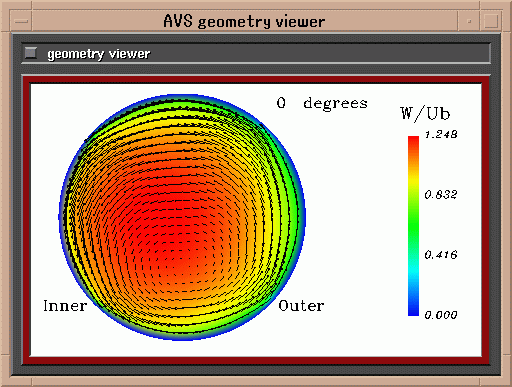Click the 0.416 legend value
The height and width of the screenshot is (387, 512).
coord(441,255)
